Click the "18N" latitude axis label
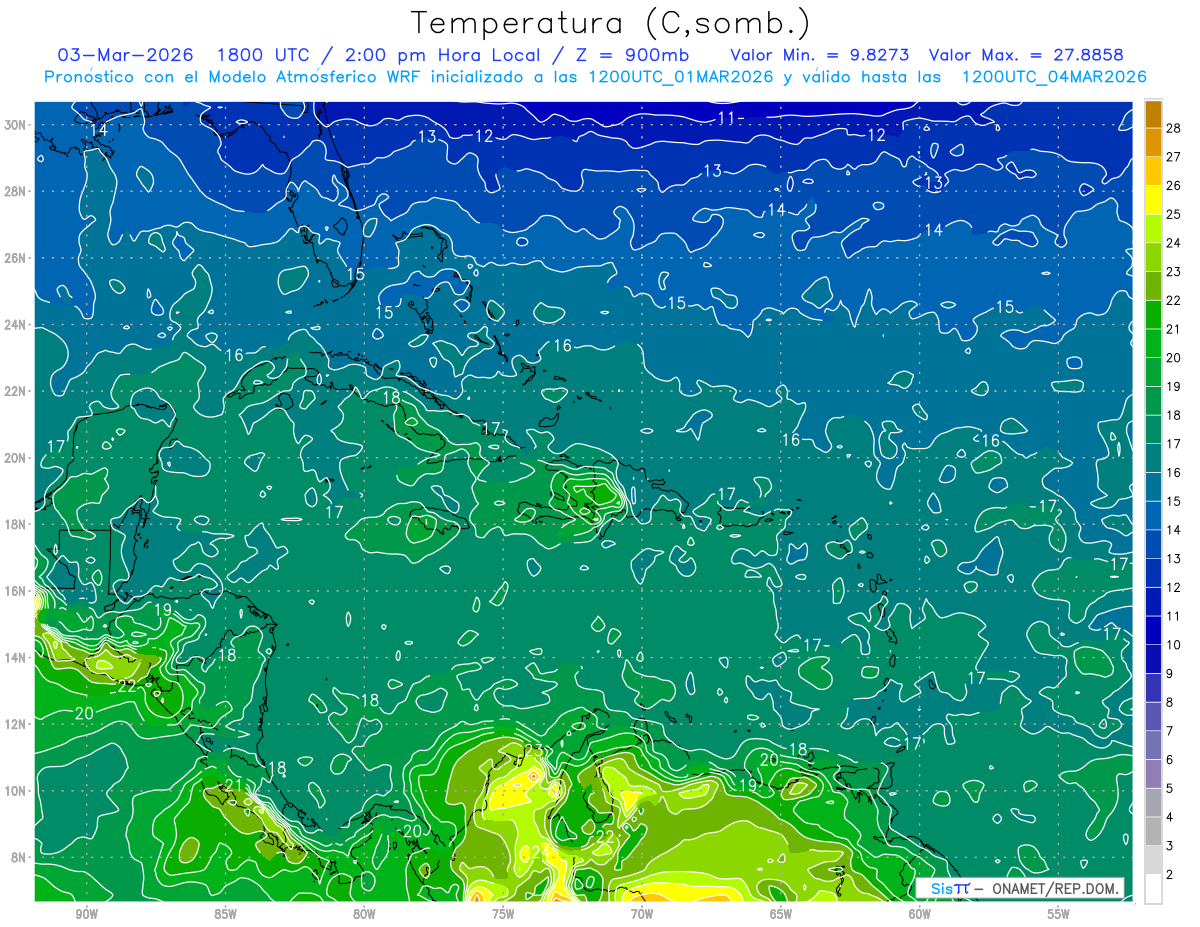This screenshot has width=1200, height=927. [15, 524]
